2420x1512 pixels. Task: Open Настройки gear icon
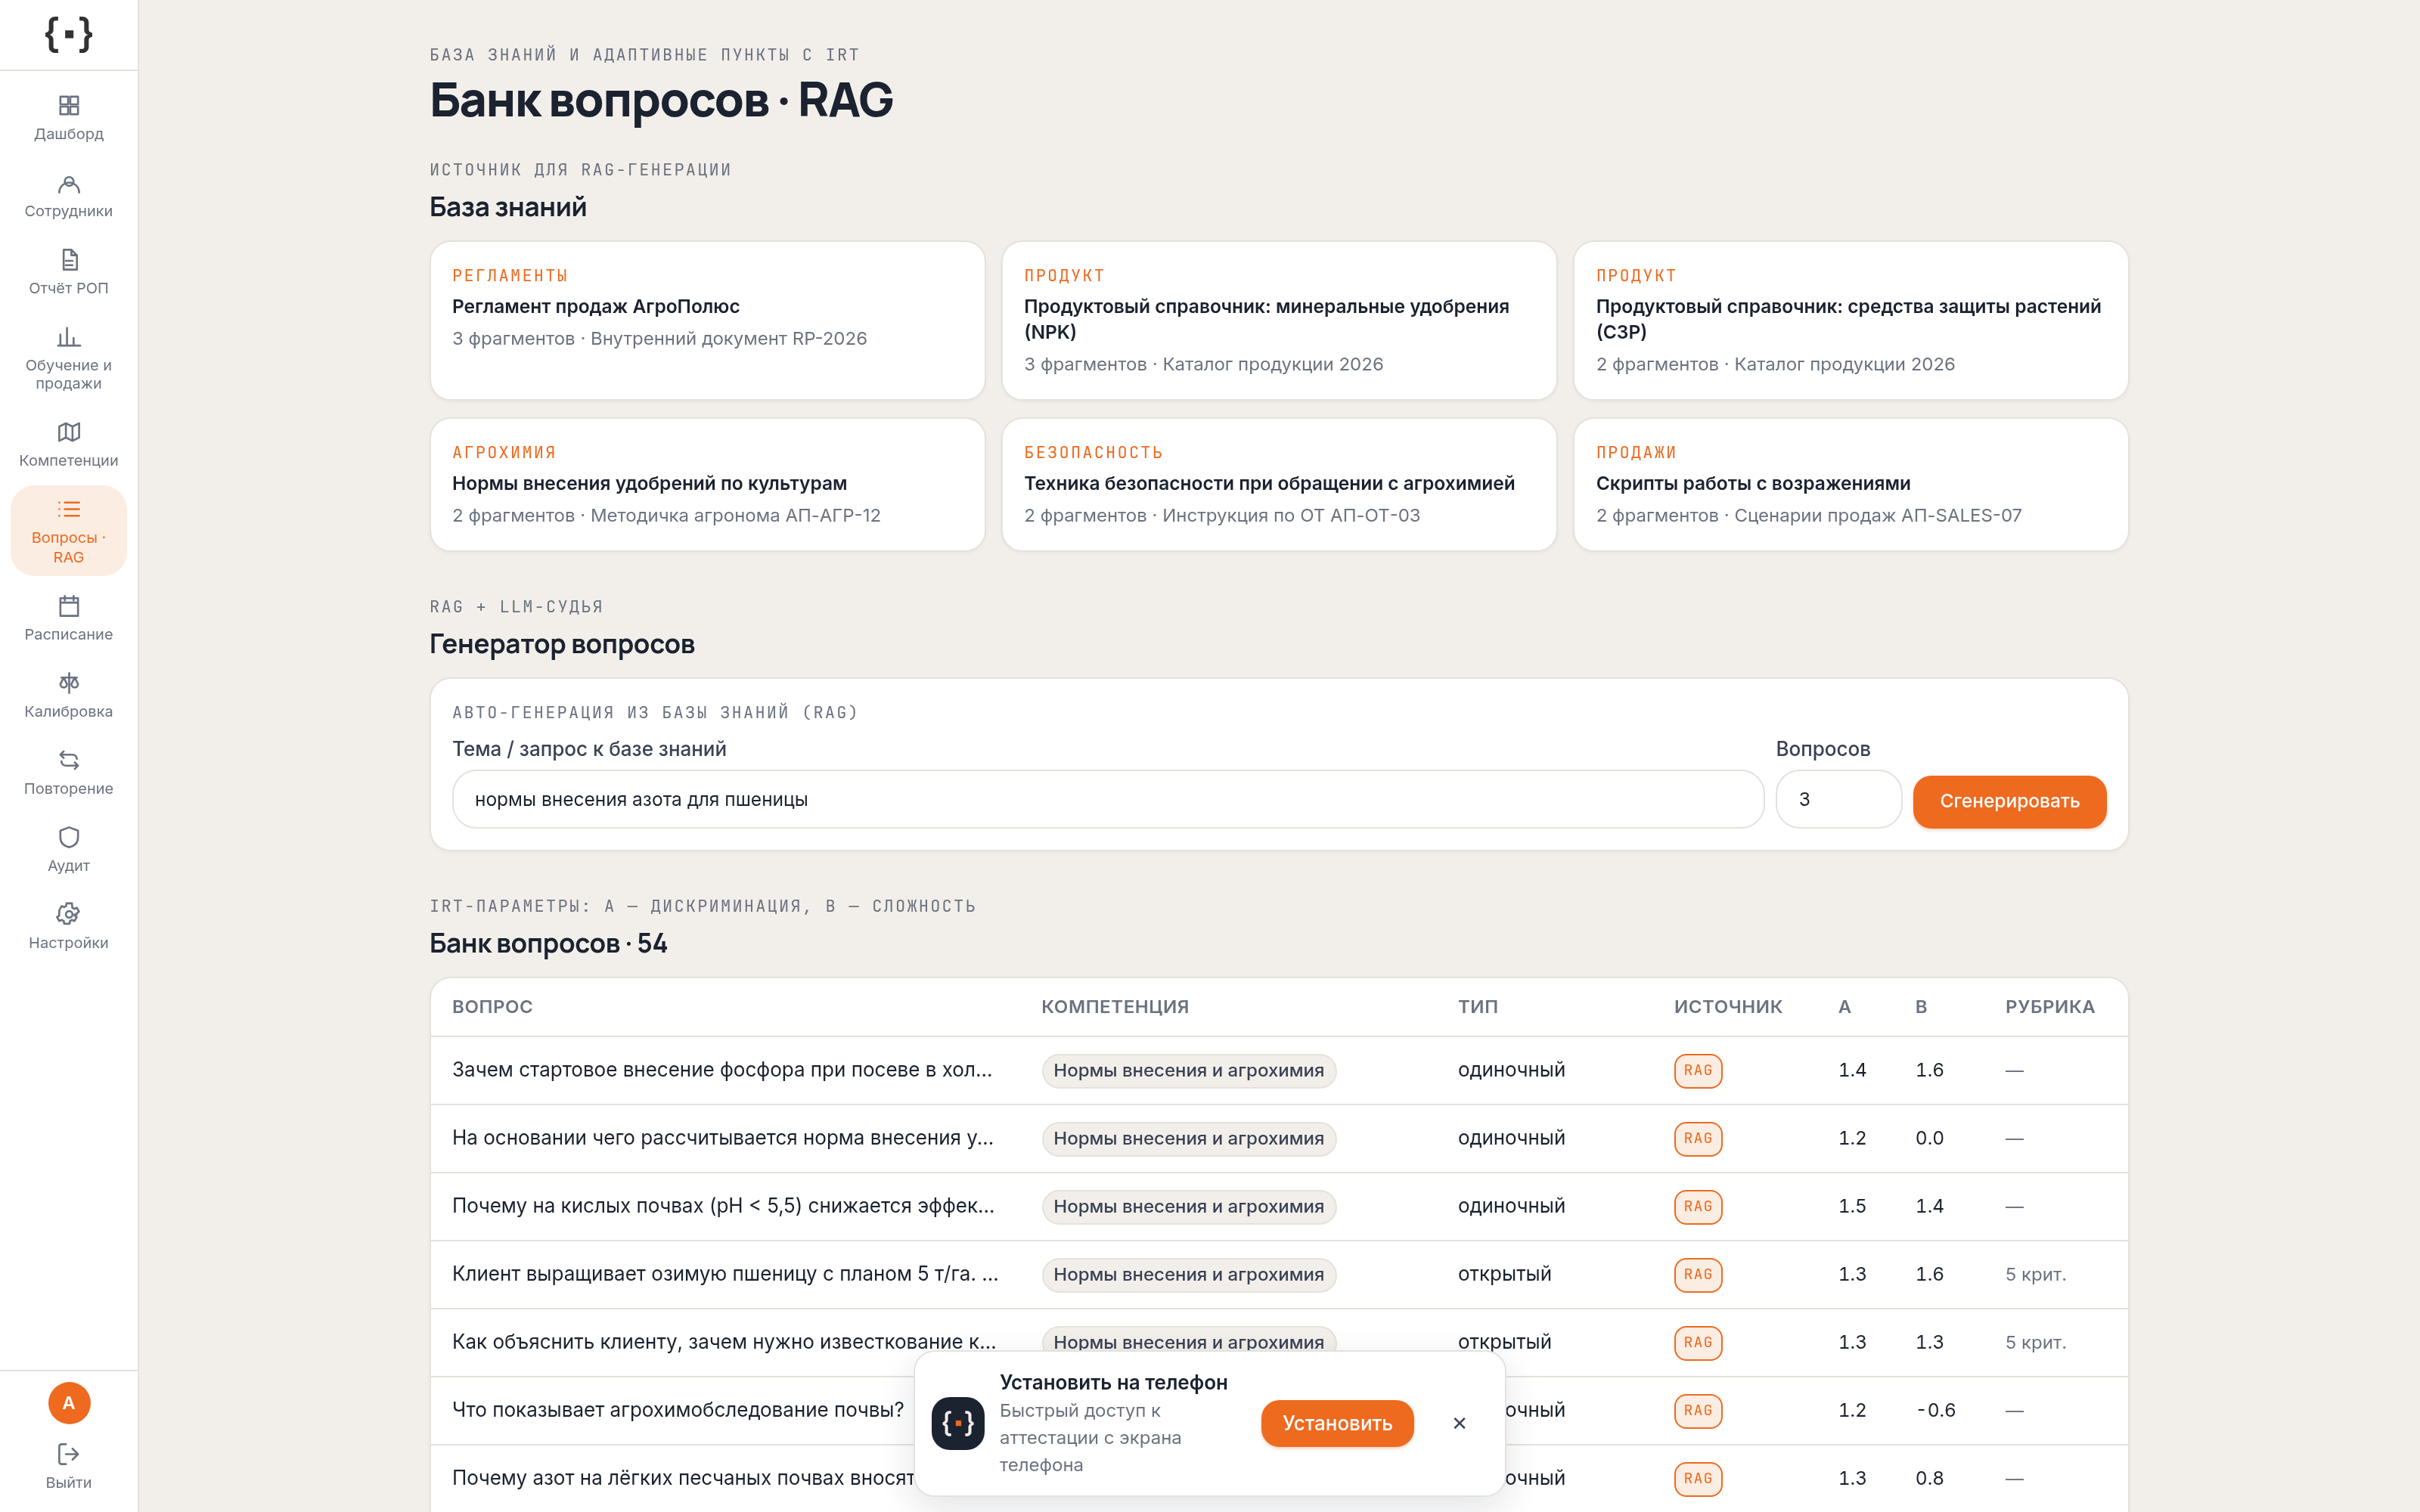pos(68,914)
